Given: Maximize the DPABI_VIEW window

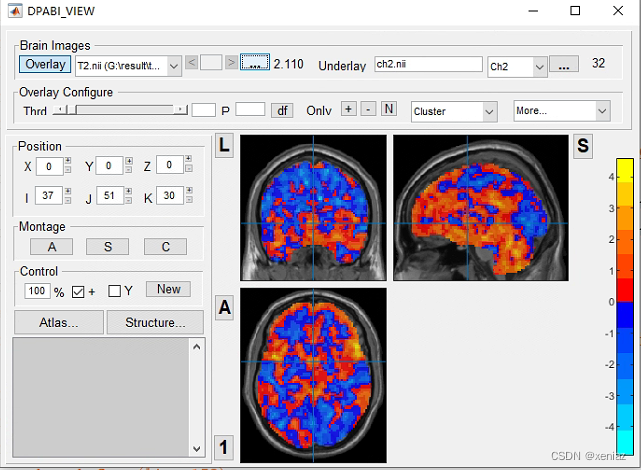Looking at the screenshot, I should pos(575,11).
